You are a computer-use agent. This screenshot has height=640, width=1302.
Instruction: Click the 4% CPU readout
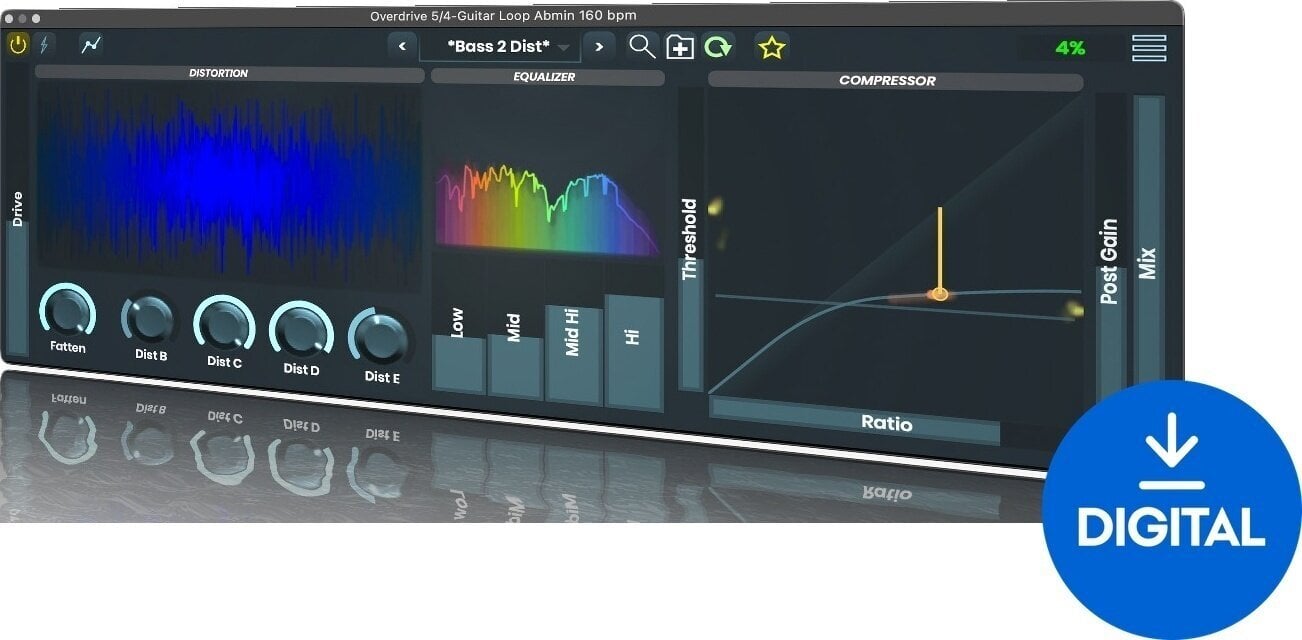1070,48
